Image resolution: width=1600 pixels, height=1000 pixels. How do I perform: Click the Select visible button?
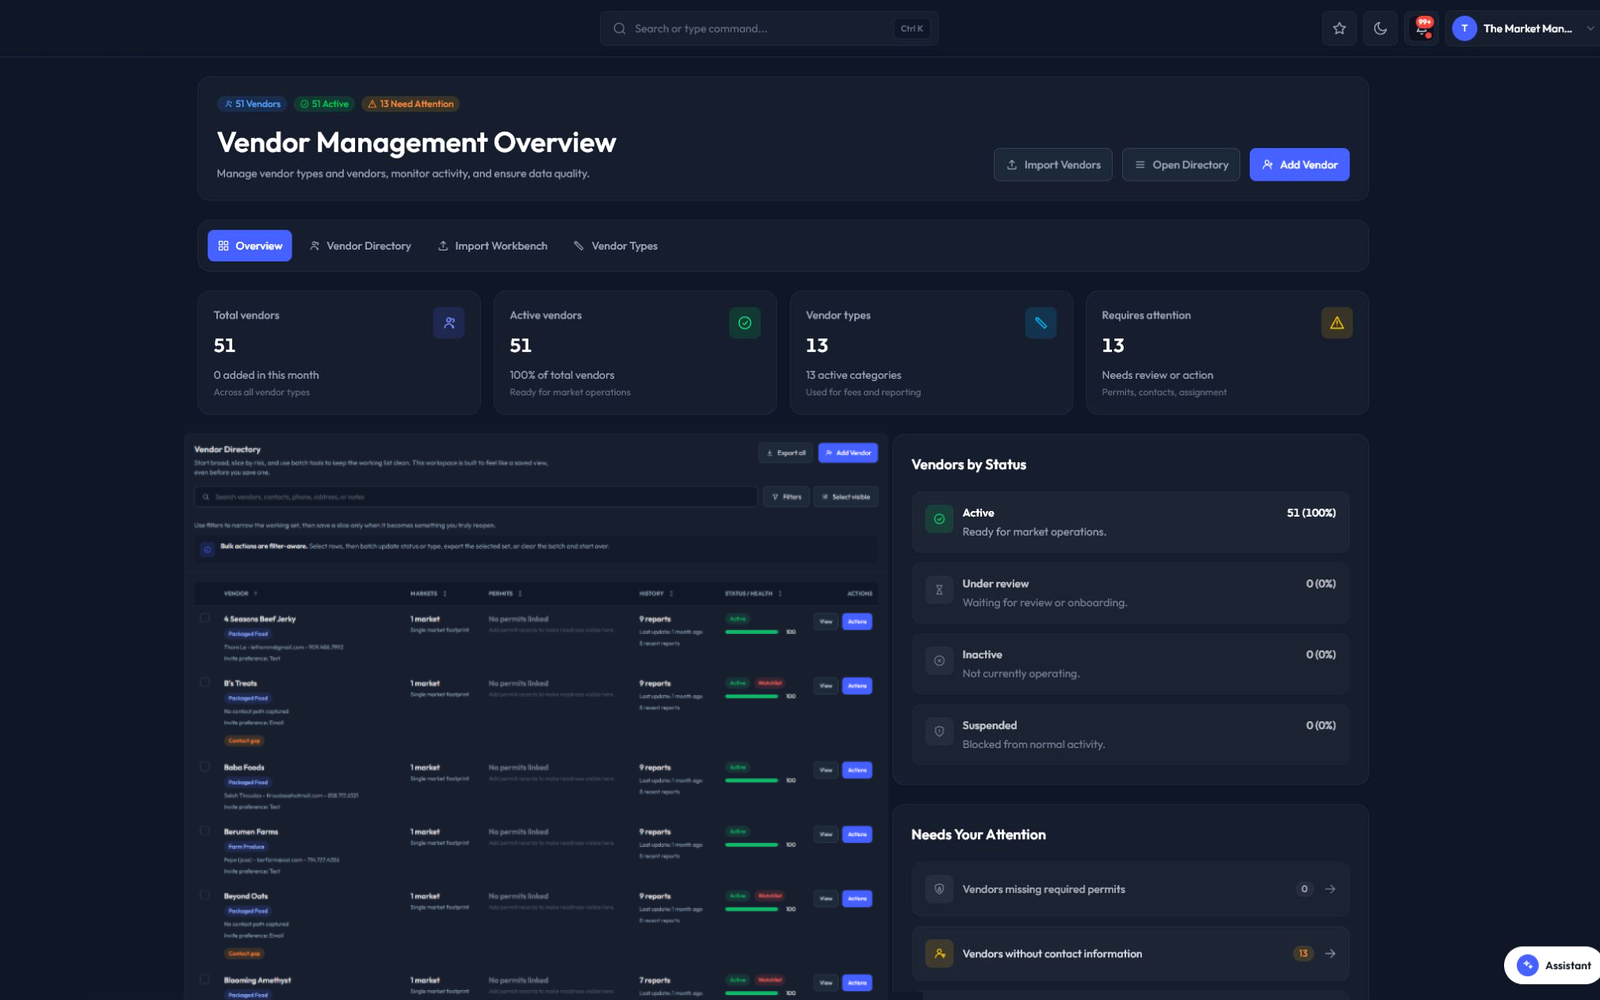(x=846, y=497)
